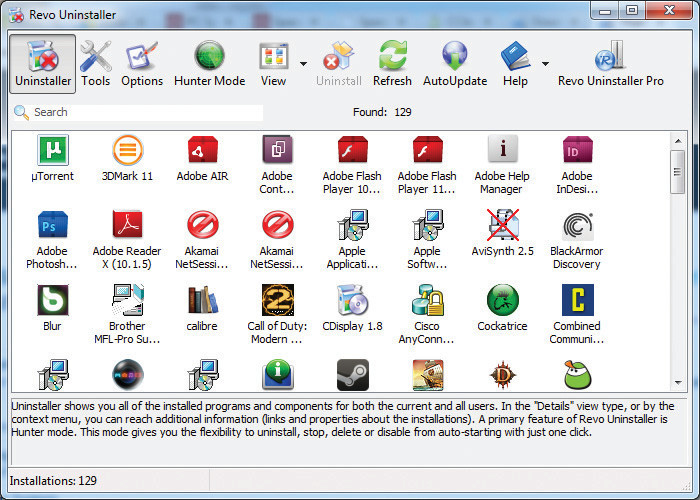Select the 3DMark 11 program
The image size is (700, 500).
pos(127,151)
